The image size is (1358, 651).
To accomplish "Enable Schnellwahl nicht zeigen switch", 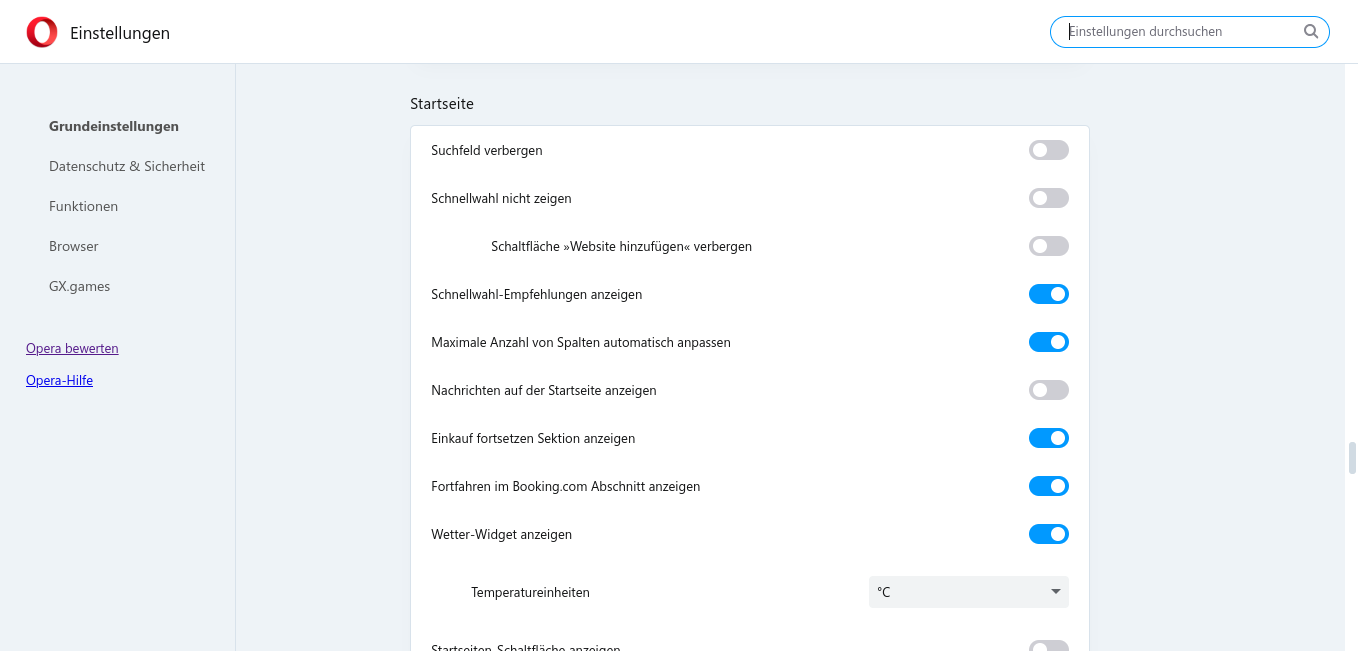I will [x=1048, y=198].
